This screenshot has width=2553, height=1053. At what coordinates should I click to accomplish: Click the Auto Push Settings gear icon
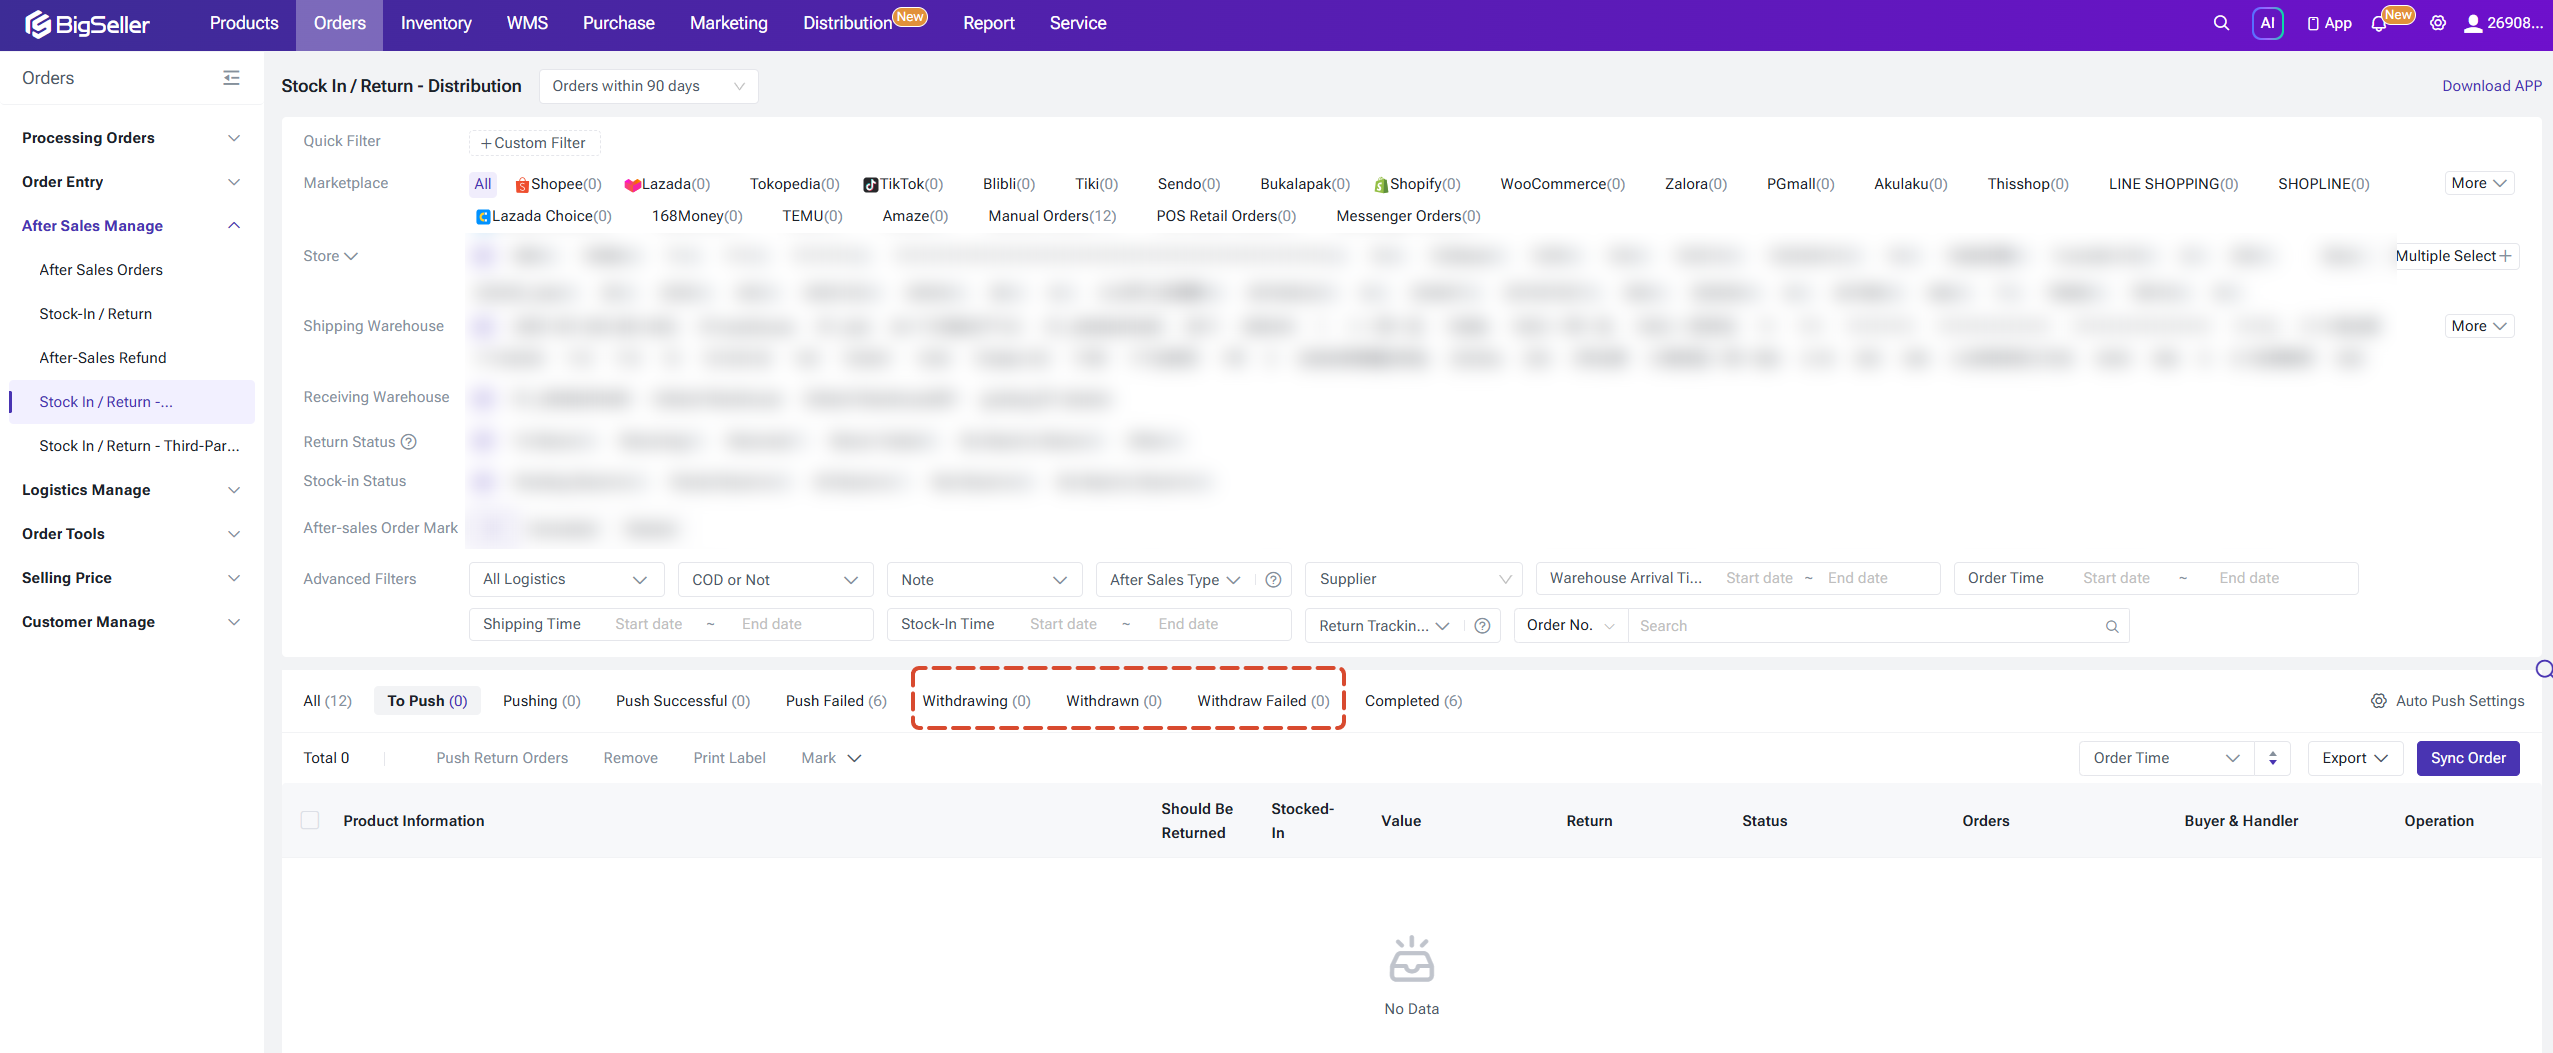(x=2379, y=701)
